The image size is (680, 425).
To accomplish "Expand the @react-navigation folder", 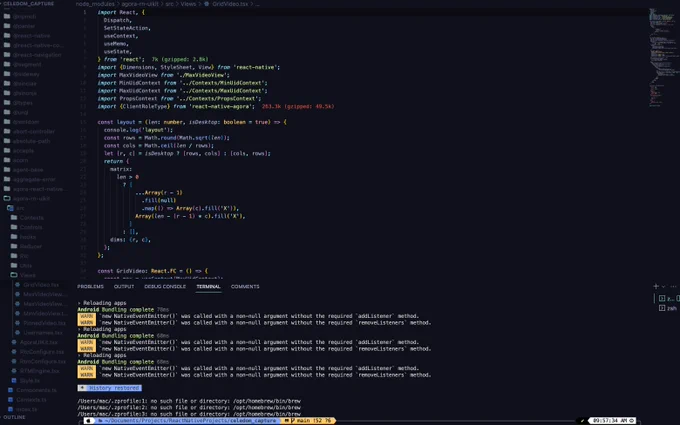I will click(x=37, y=55).
